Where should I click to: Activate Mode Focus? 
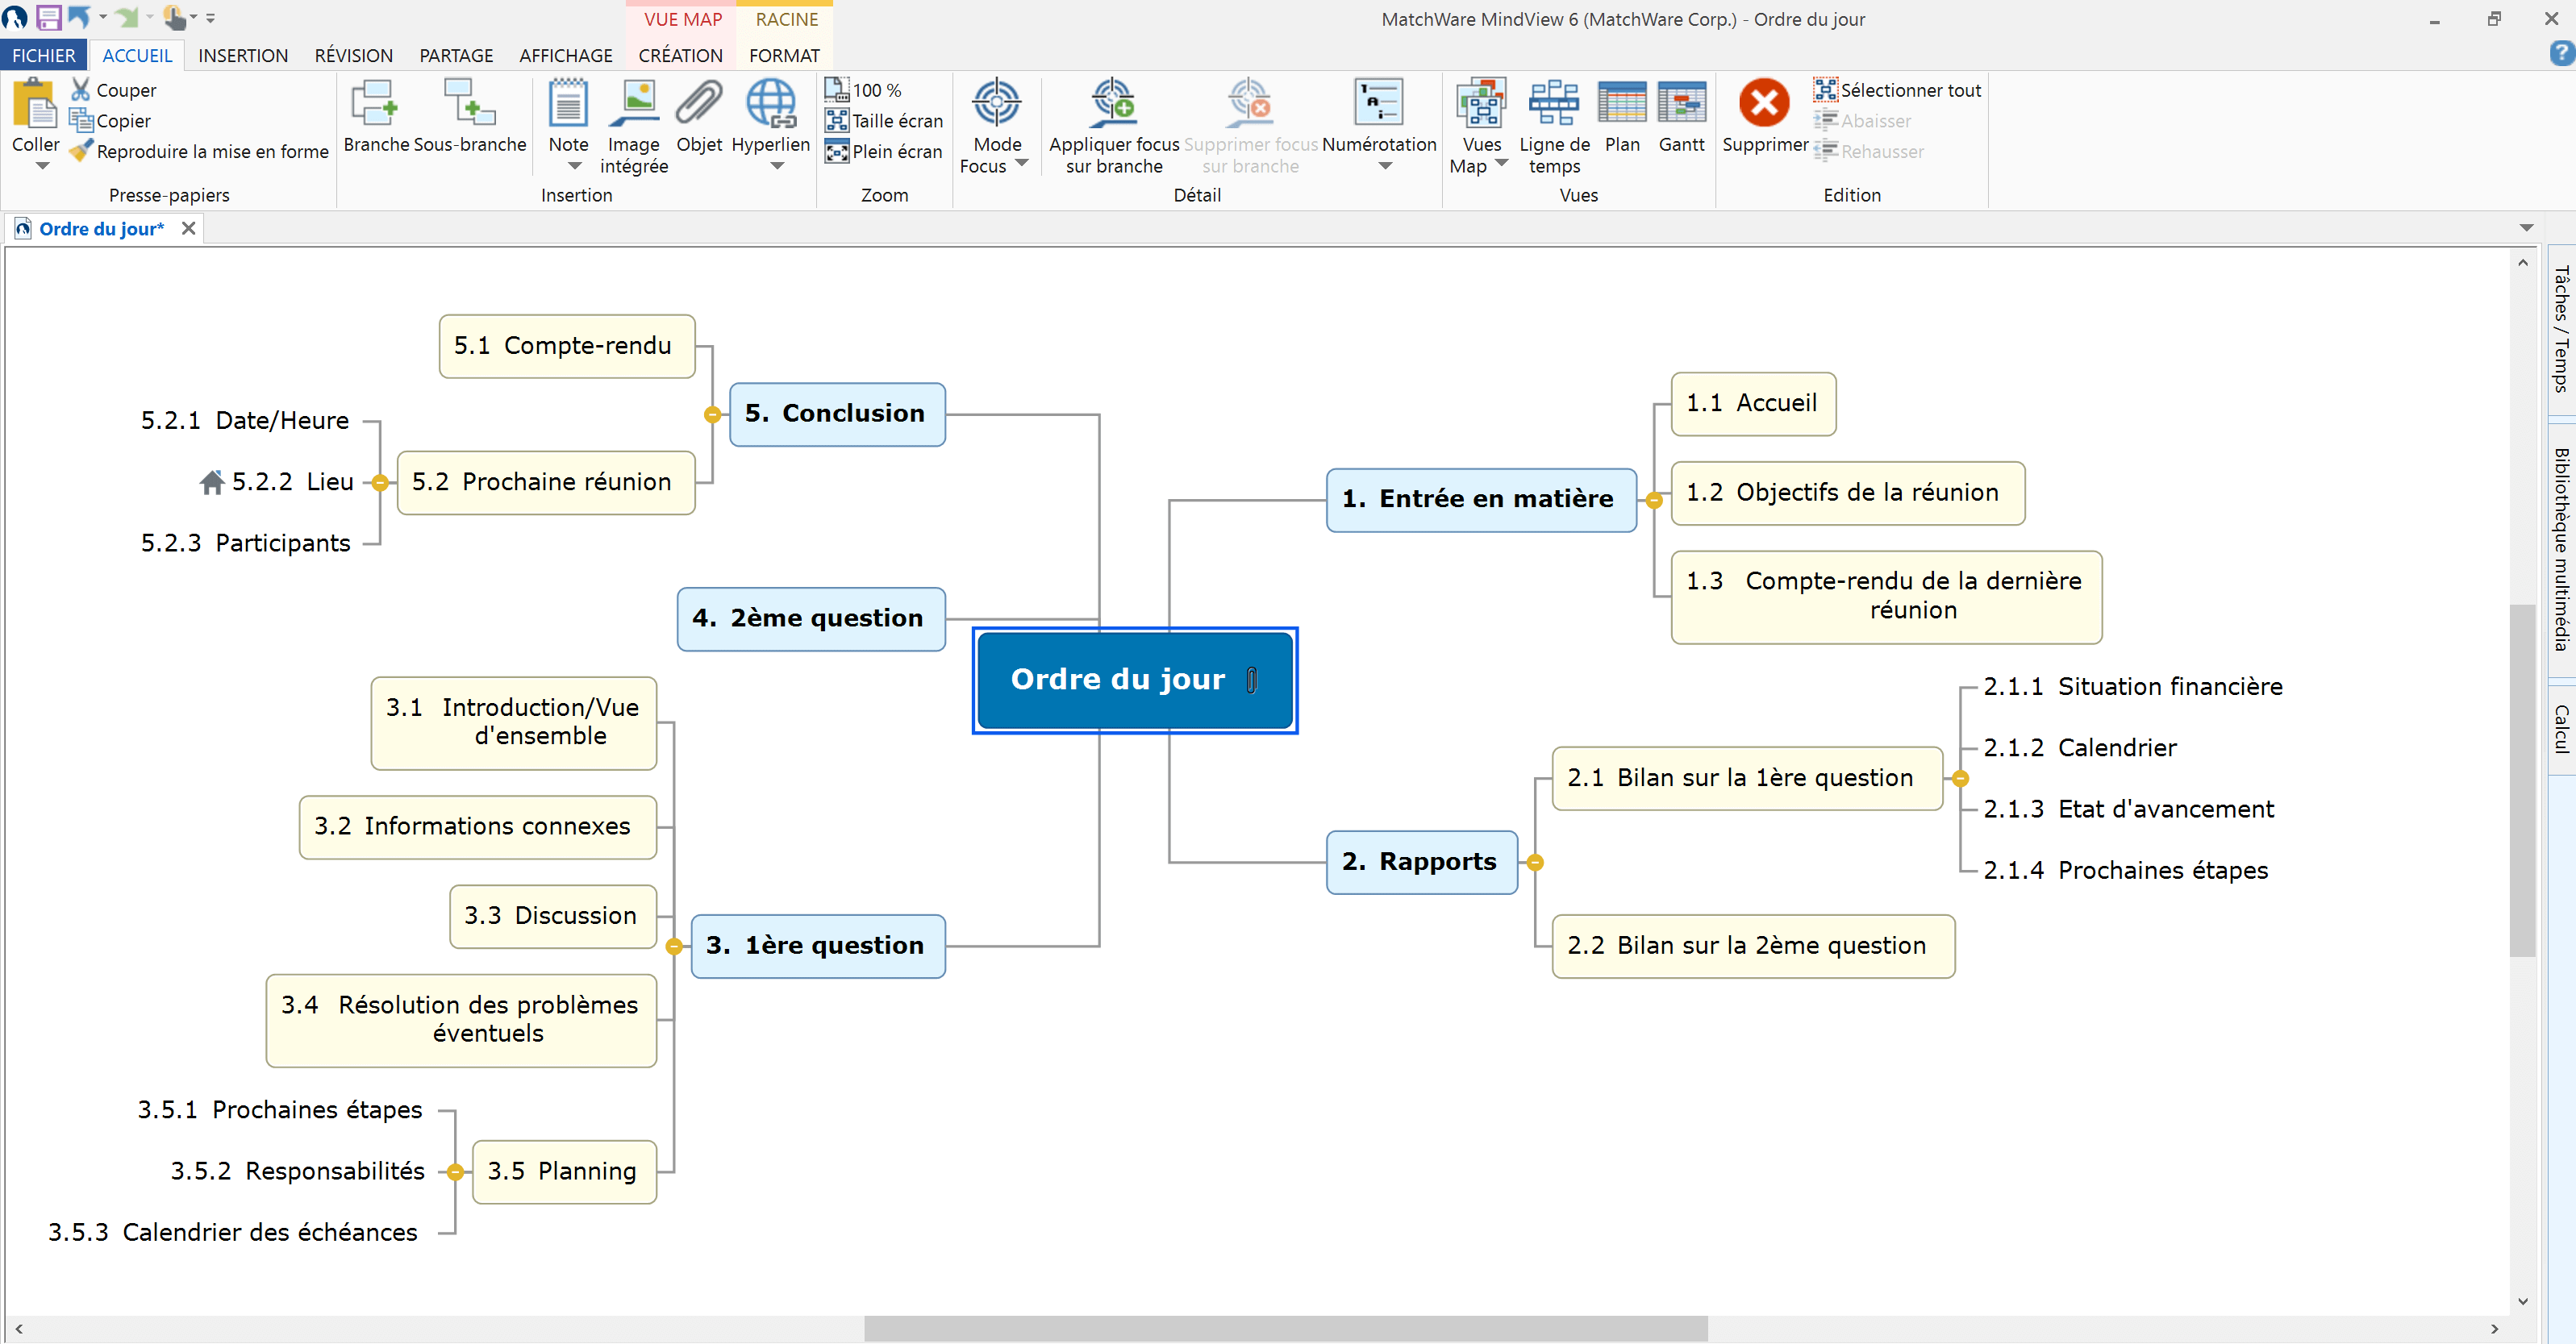pyautogui.click(x=996, y=104)
